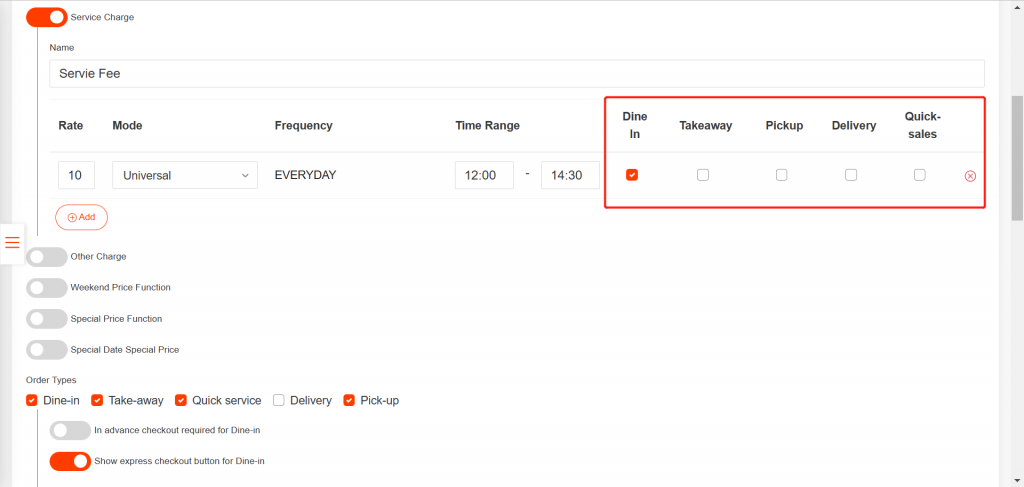This screenshot has width=1024, height=487.
Task: Check the Takeaway service charge checkbox
Action: tap(703, 175)
